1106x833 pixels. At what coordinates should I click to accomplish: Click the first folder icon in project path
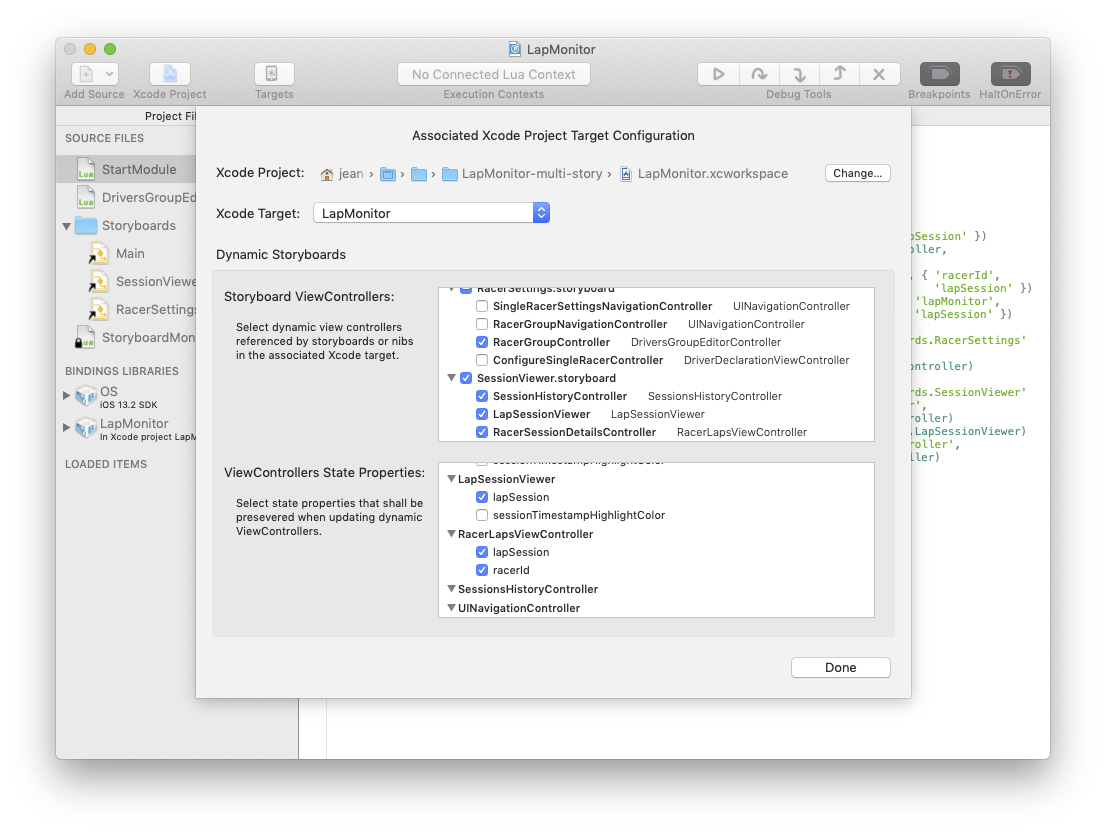click(388, 174)
